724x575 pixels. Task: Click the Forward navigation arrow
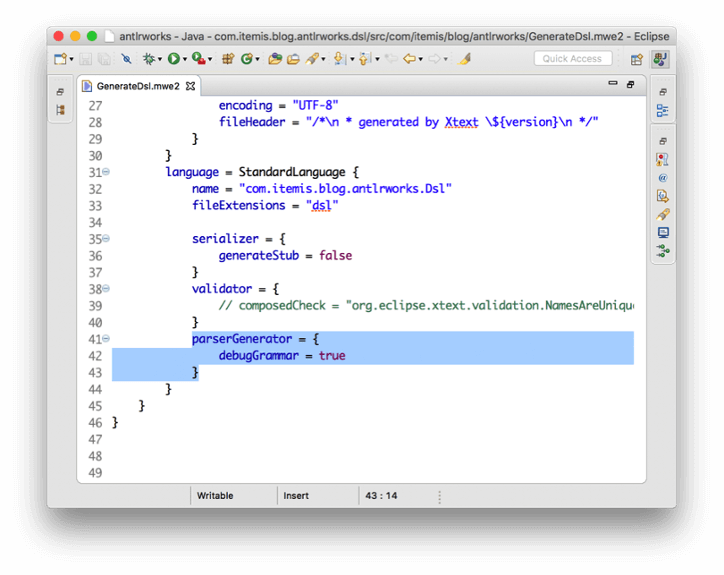pyautogui.click(x=434, y=59)
